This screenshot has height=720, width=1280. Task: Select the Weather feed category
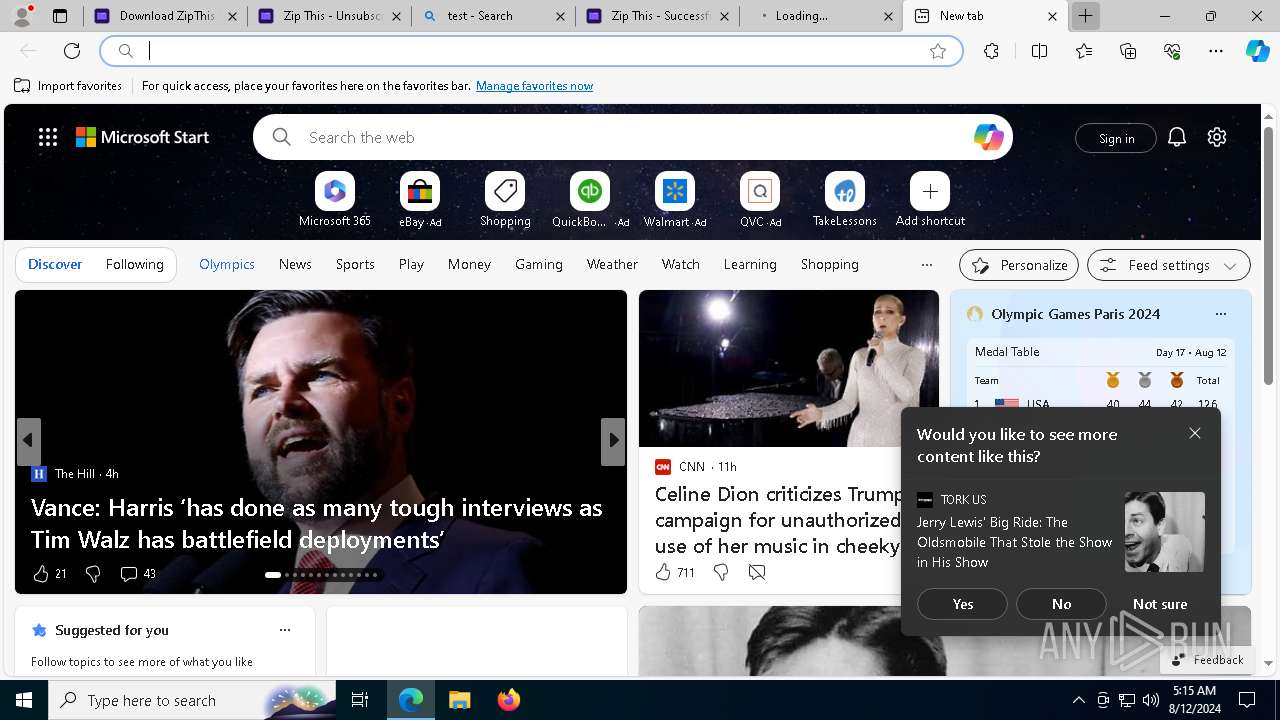pos(612,264)
